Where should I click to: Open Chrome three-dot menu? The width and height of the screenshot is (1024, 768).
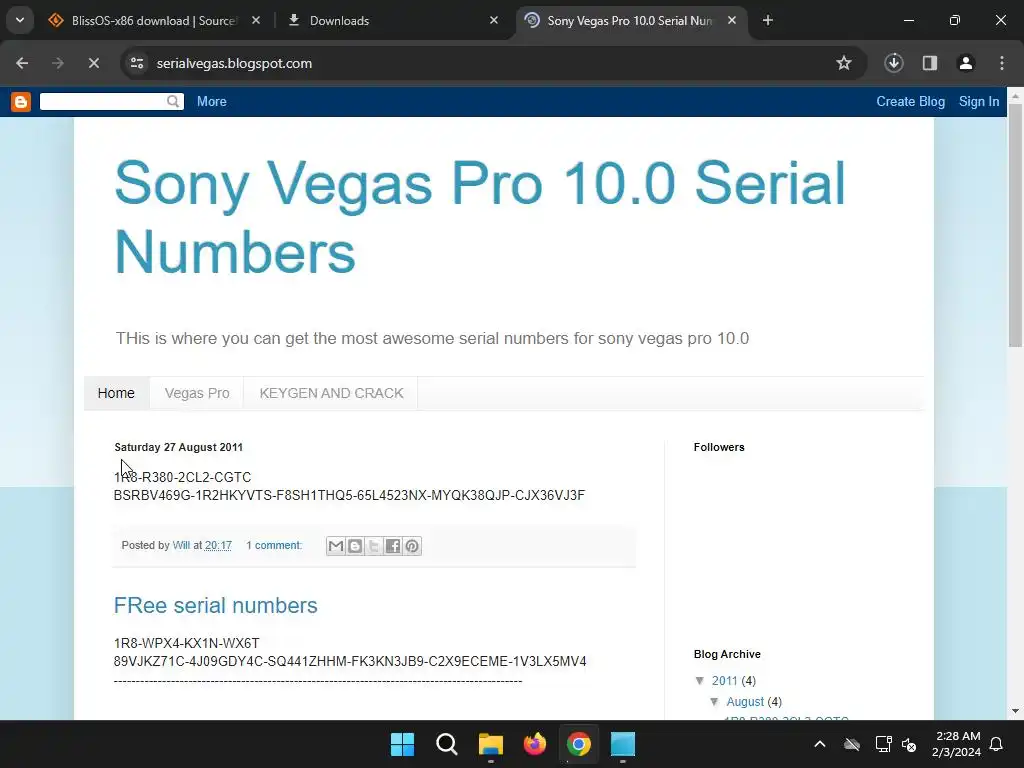(x=1002, y=63)
